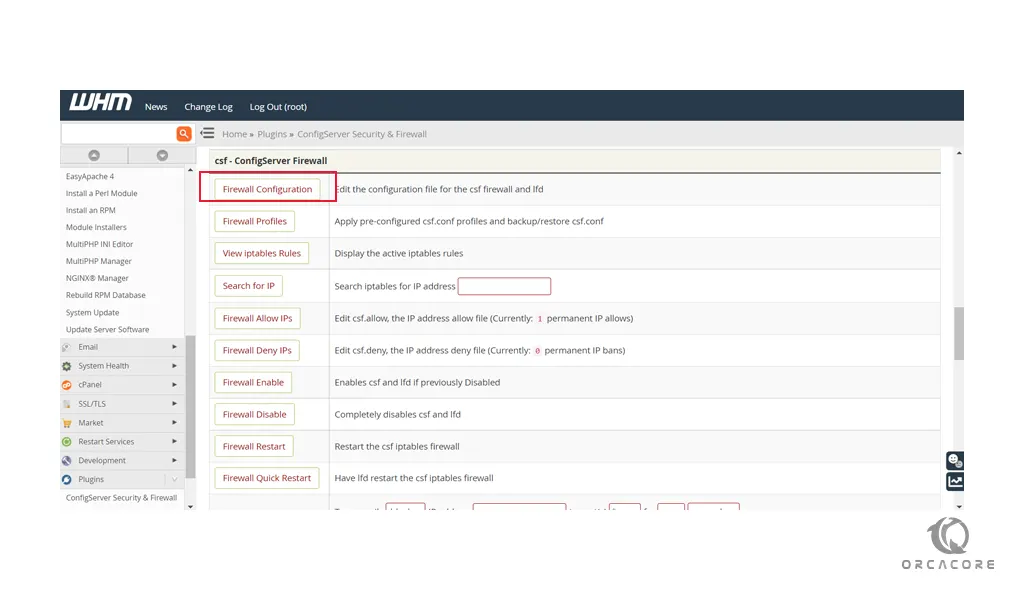Toggle the sidebar with the hamburger menu icon
The height and width of the screenshot is (600, 1024).
tap(208, 133)
